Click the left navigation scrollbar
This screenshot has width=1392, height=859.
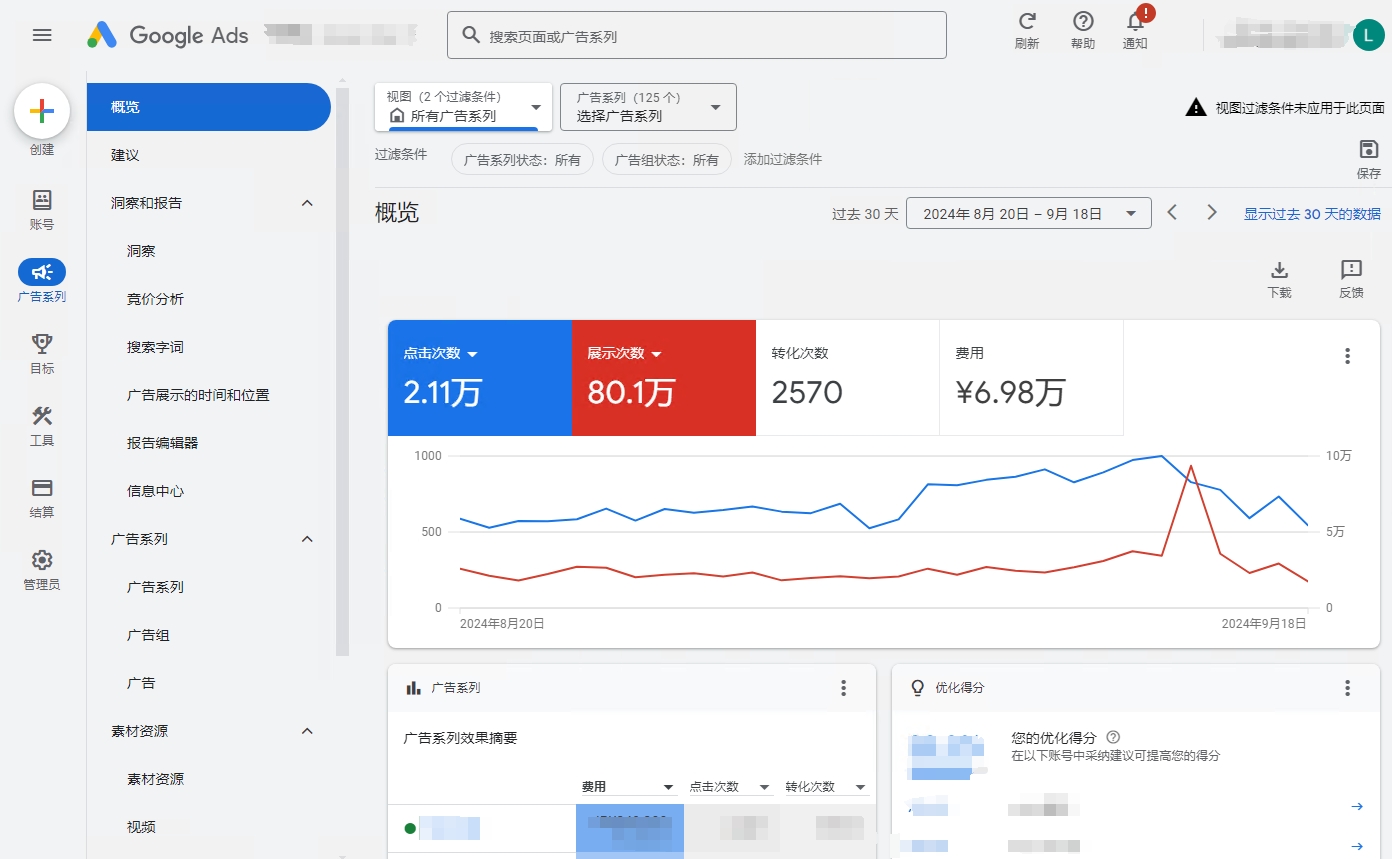(x=342, y=370)
